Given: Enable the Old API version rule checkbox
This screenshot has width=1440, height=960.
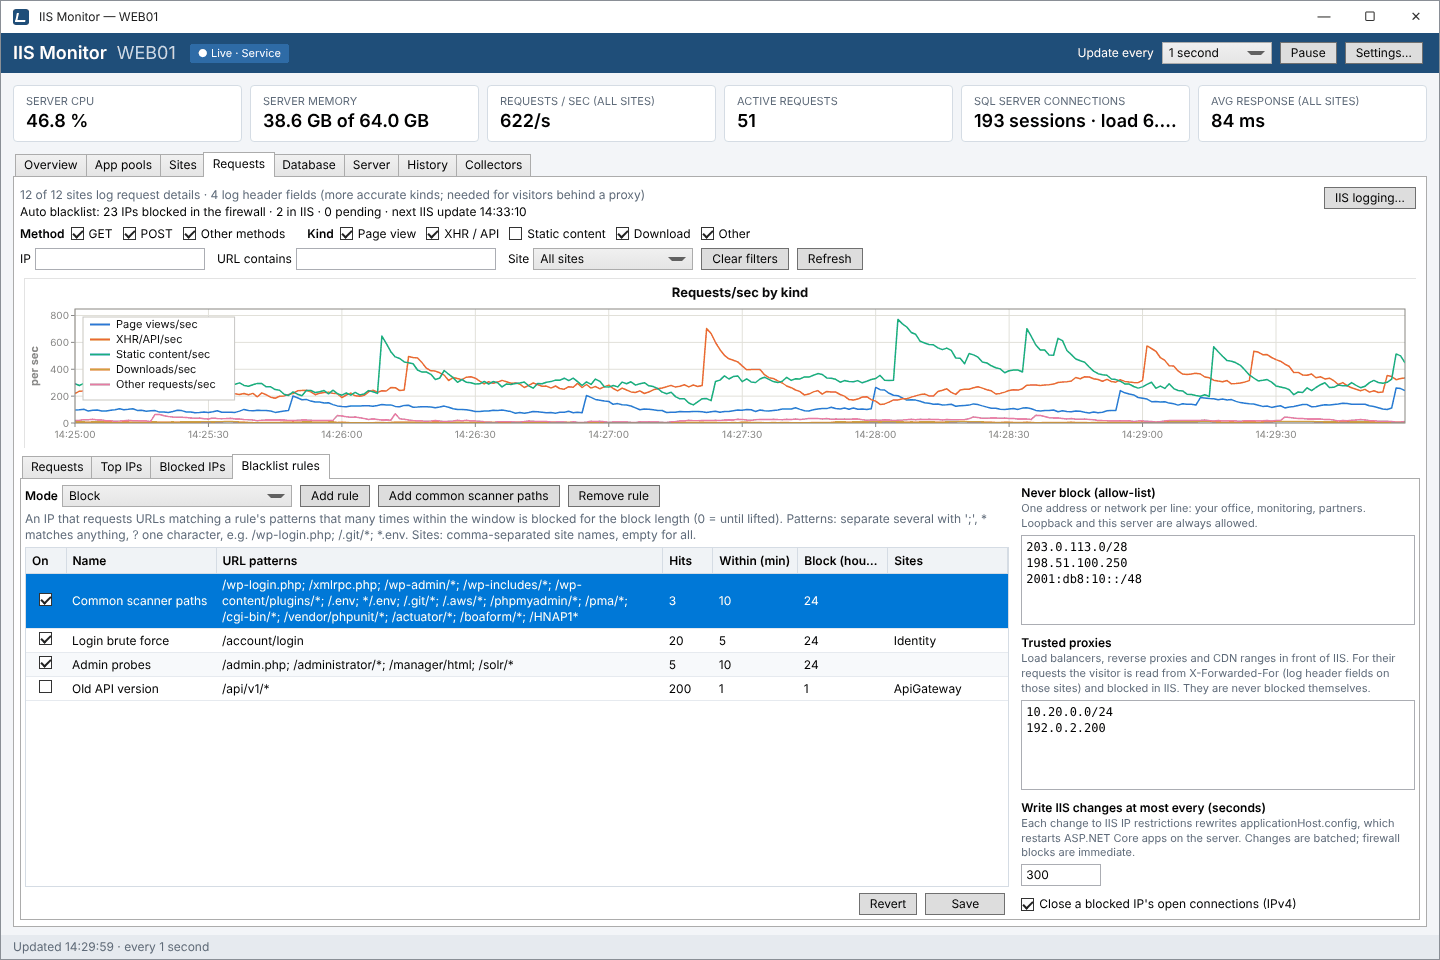Looking at the screenshot, I should point(45,687).
